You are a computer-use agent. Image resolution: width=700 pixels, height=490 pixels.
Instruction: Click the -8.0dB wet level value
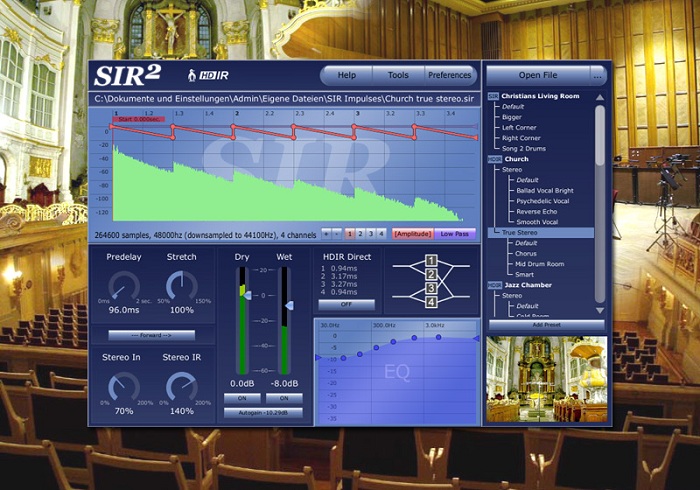(284, 383)
